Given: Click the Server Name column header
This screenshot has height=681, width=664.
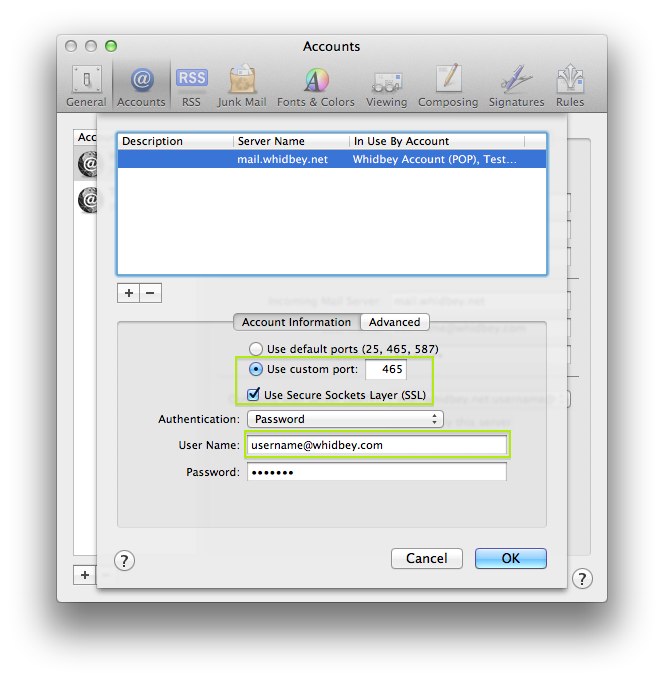Looking at the screenshot, I should tap(291, 141).
